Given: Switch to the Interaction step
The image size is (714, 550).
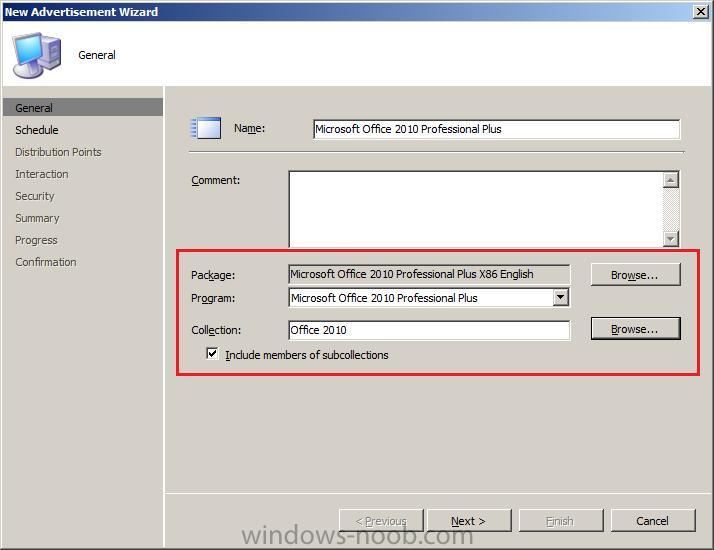Looking at the screenshot, I should 41,174.
